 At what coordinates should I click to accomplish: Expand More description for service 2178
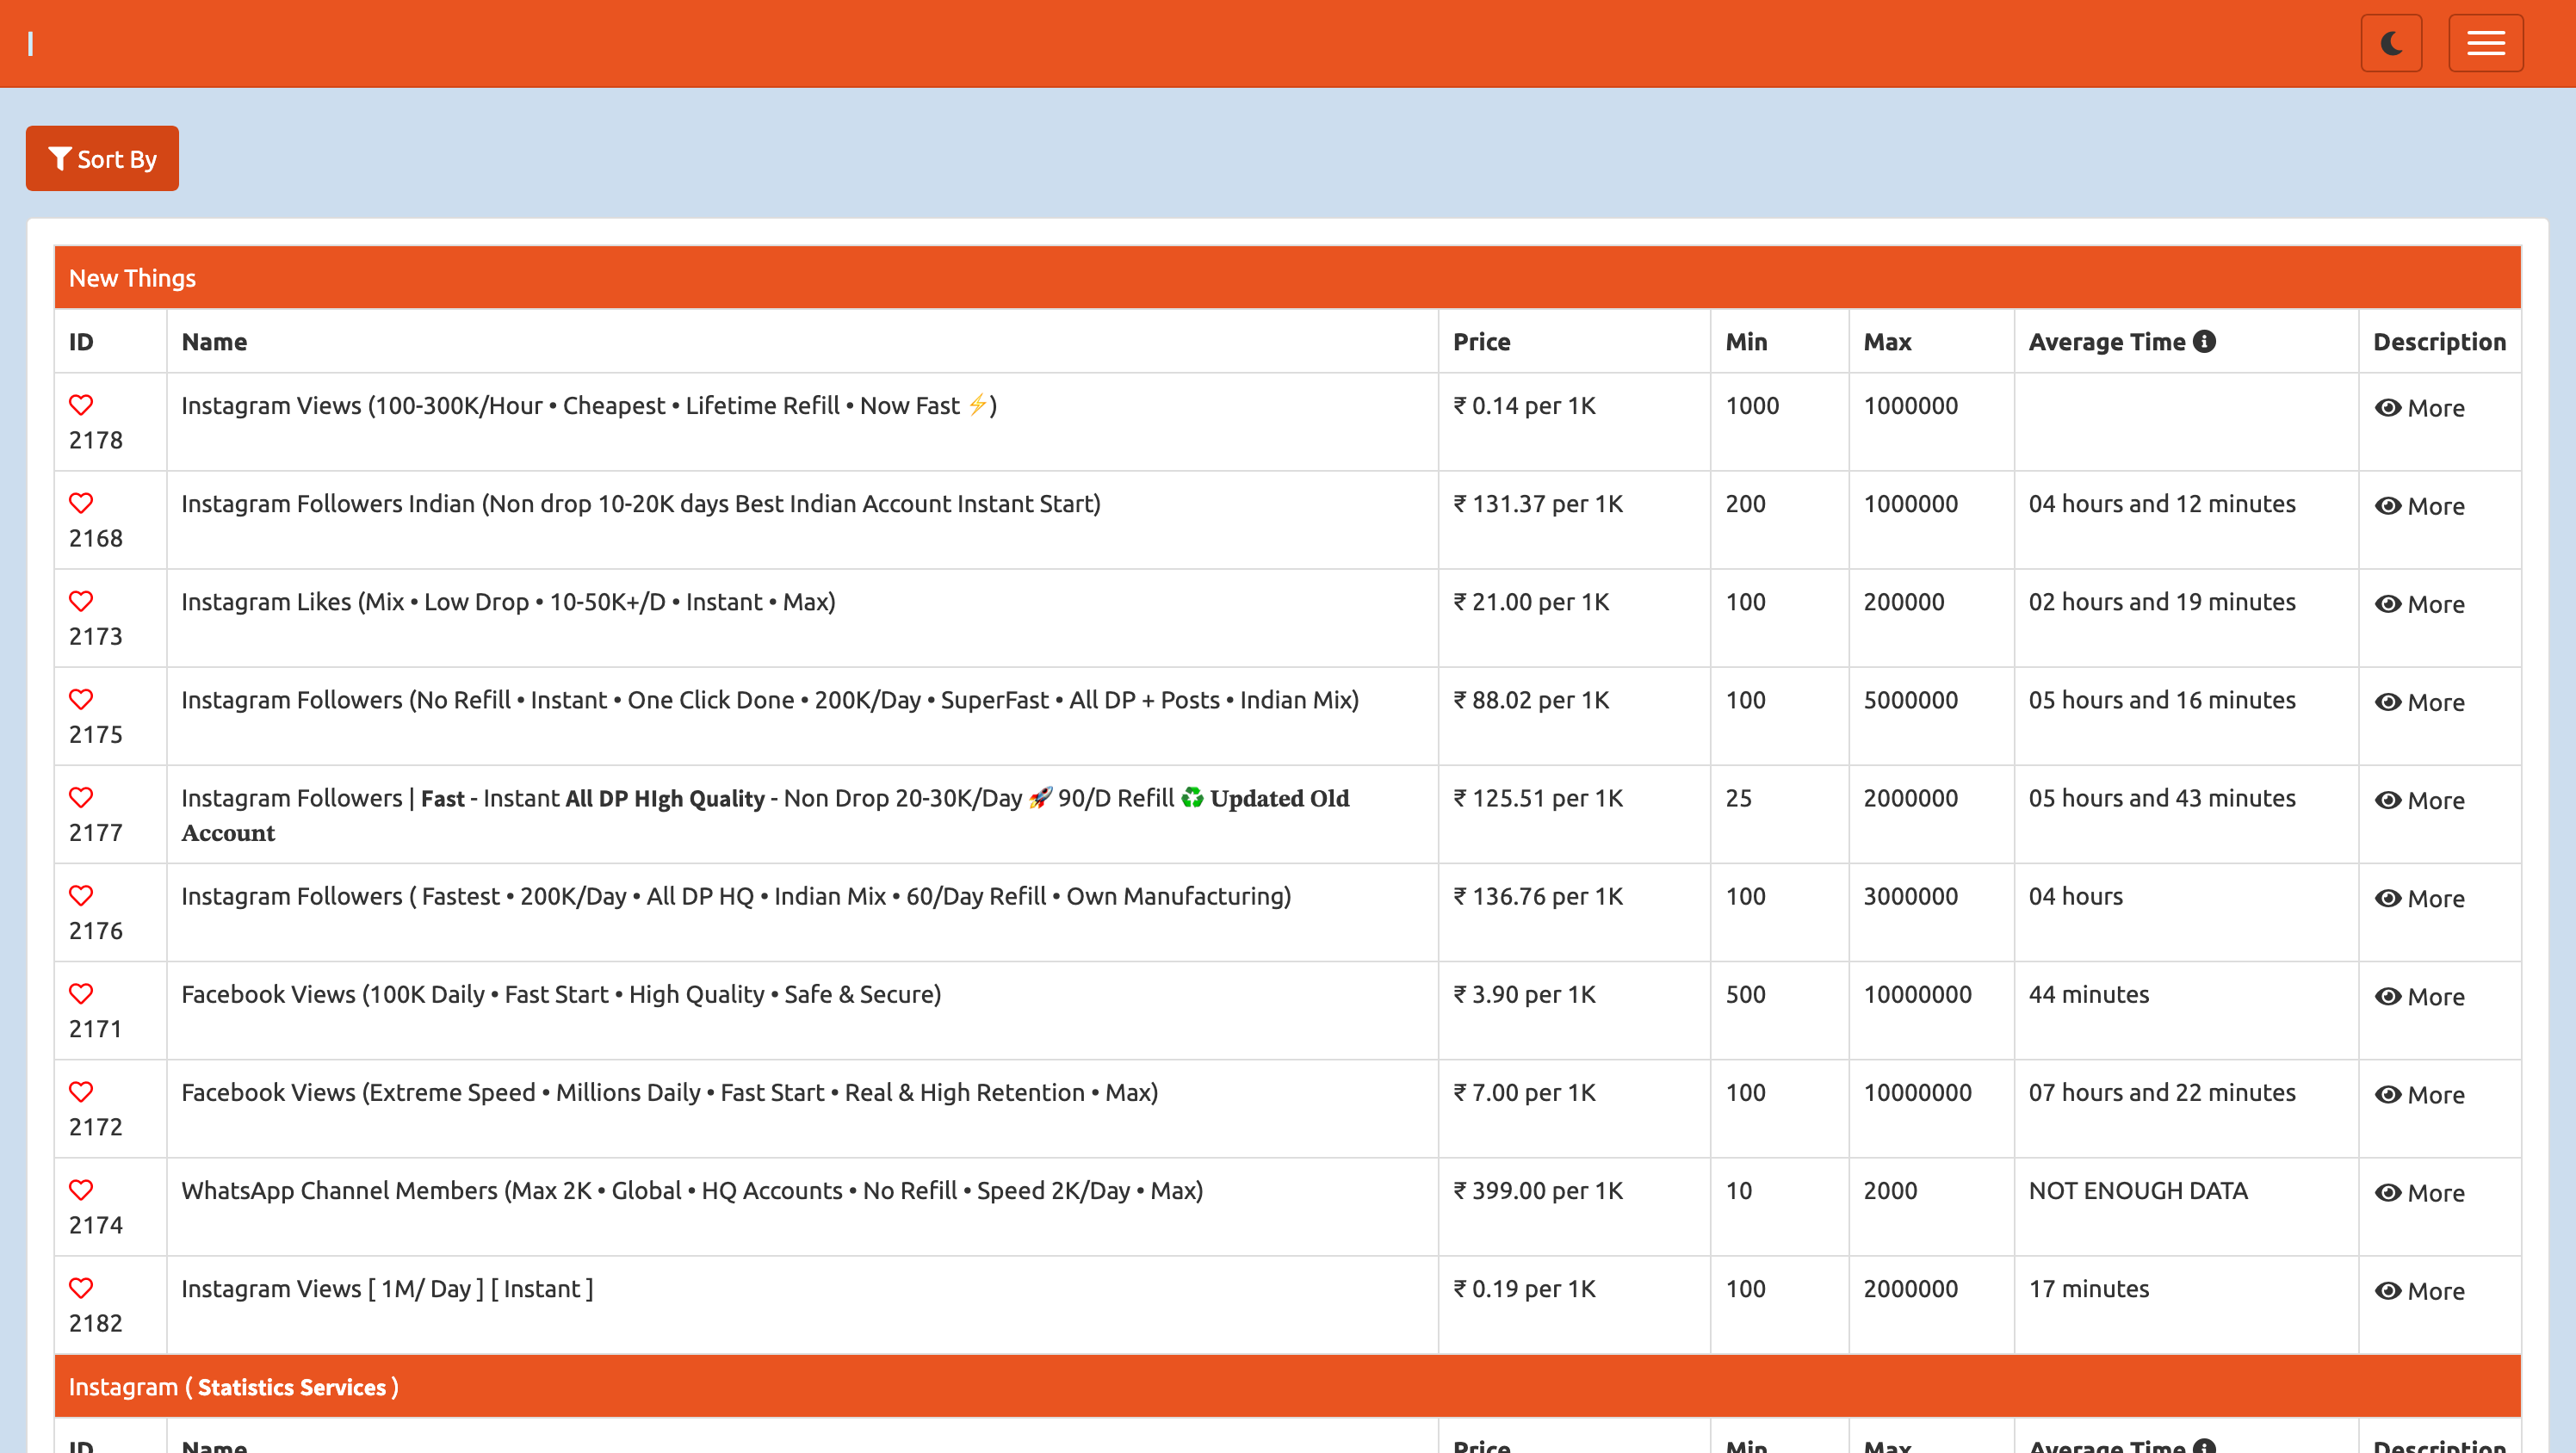point(2419,408)
